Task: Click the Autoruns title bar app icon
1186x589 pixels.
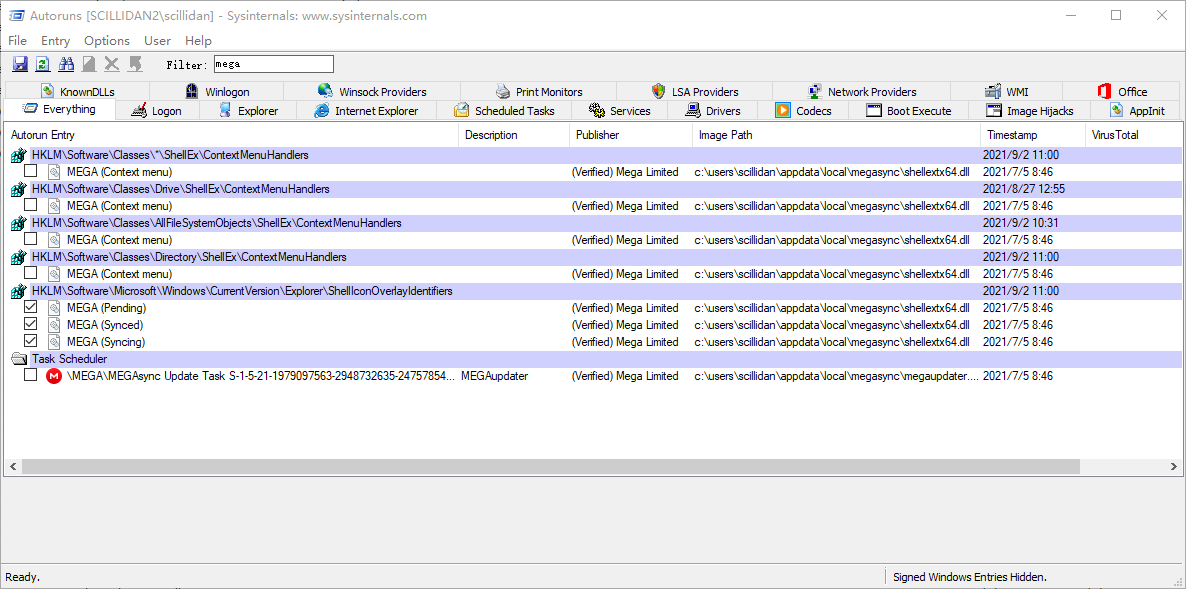Action: click(15, 15)
